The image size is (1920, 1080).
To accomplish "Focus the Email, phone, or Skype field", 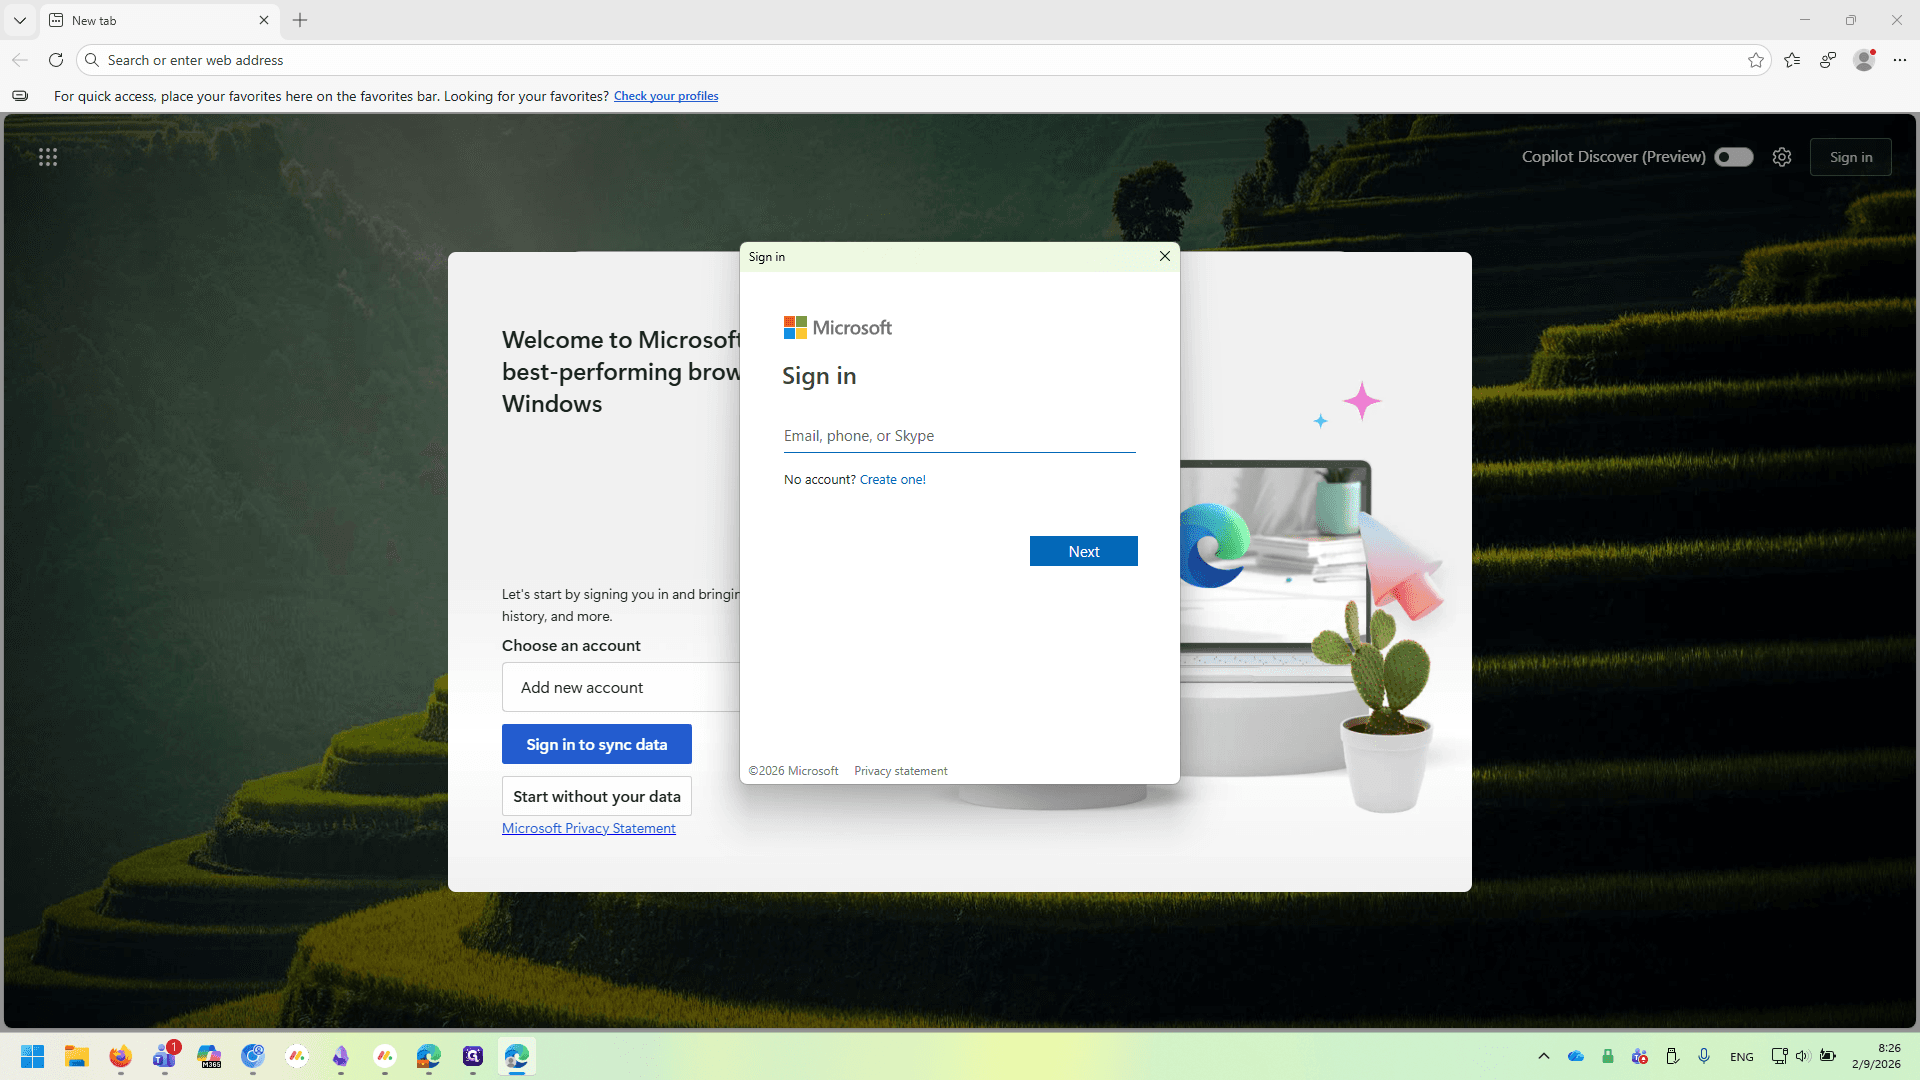I will [960, 436].
